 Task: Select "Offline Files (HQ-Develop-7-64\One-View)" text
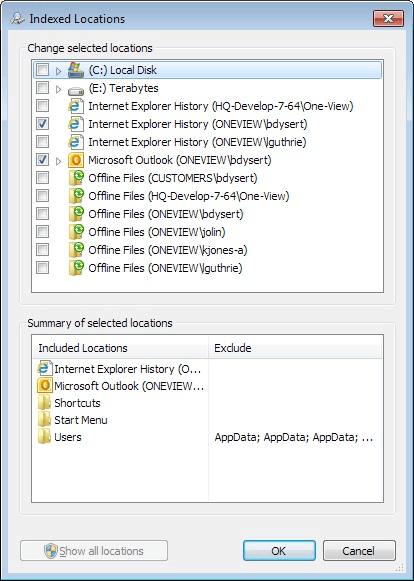click(189, 196)
